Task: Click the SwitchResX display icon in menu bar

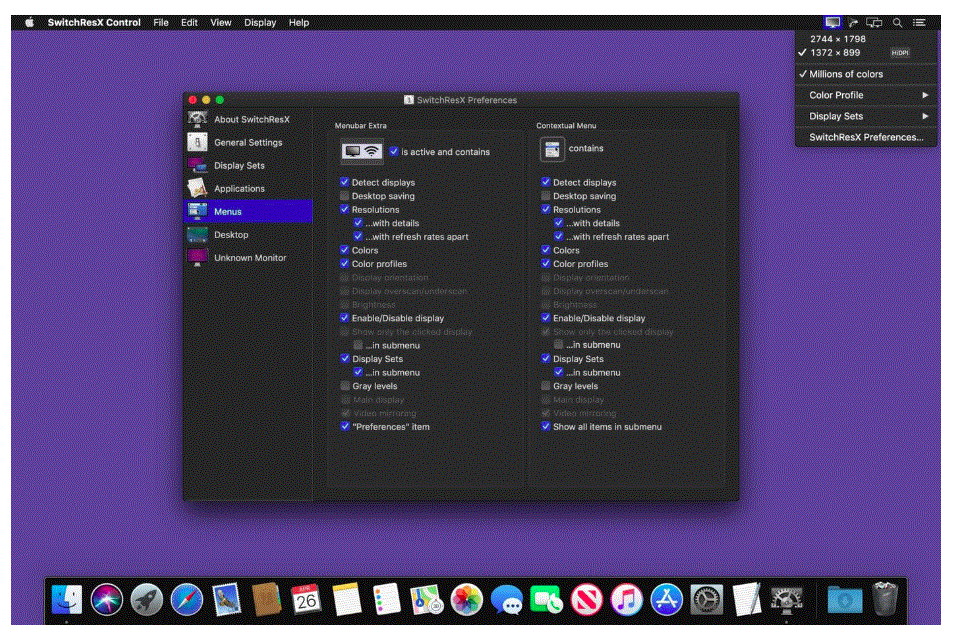Action: point(832,23)
